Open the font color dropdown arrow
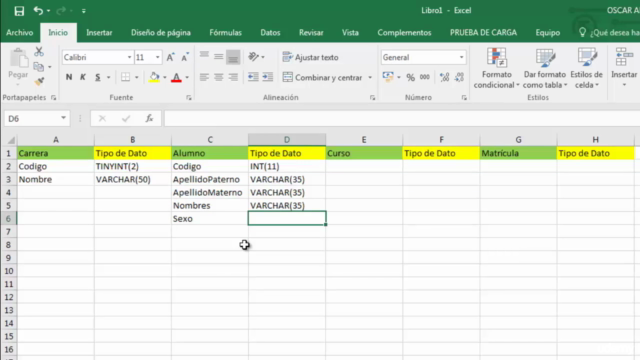 187,77
